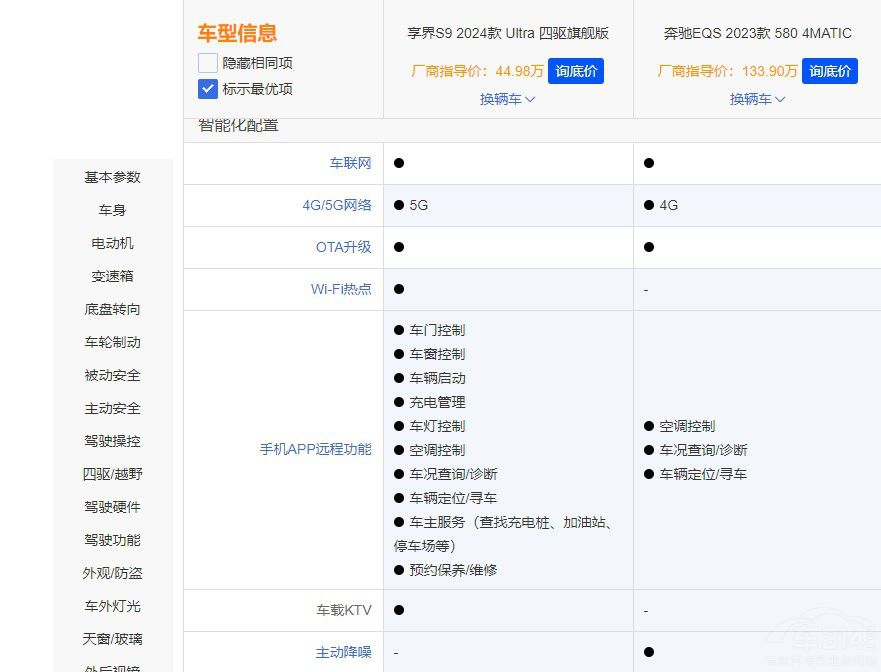Screen dimensions: 881x672
Task: Open the 车联网 parameter link
Action: tap(349, 163)
